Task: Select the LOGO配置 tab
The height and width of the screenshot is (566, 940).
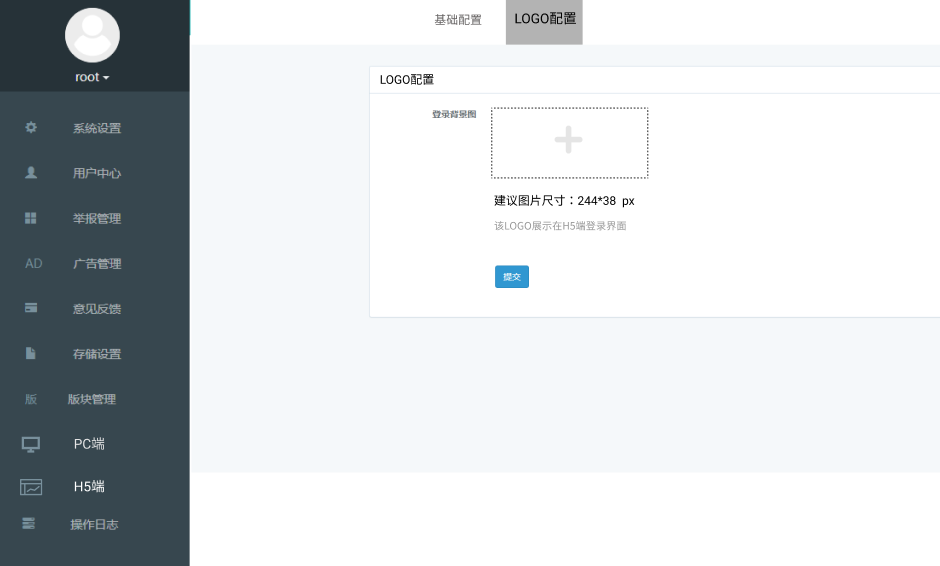Action: (x=544, y=22)
